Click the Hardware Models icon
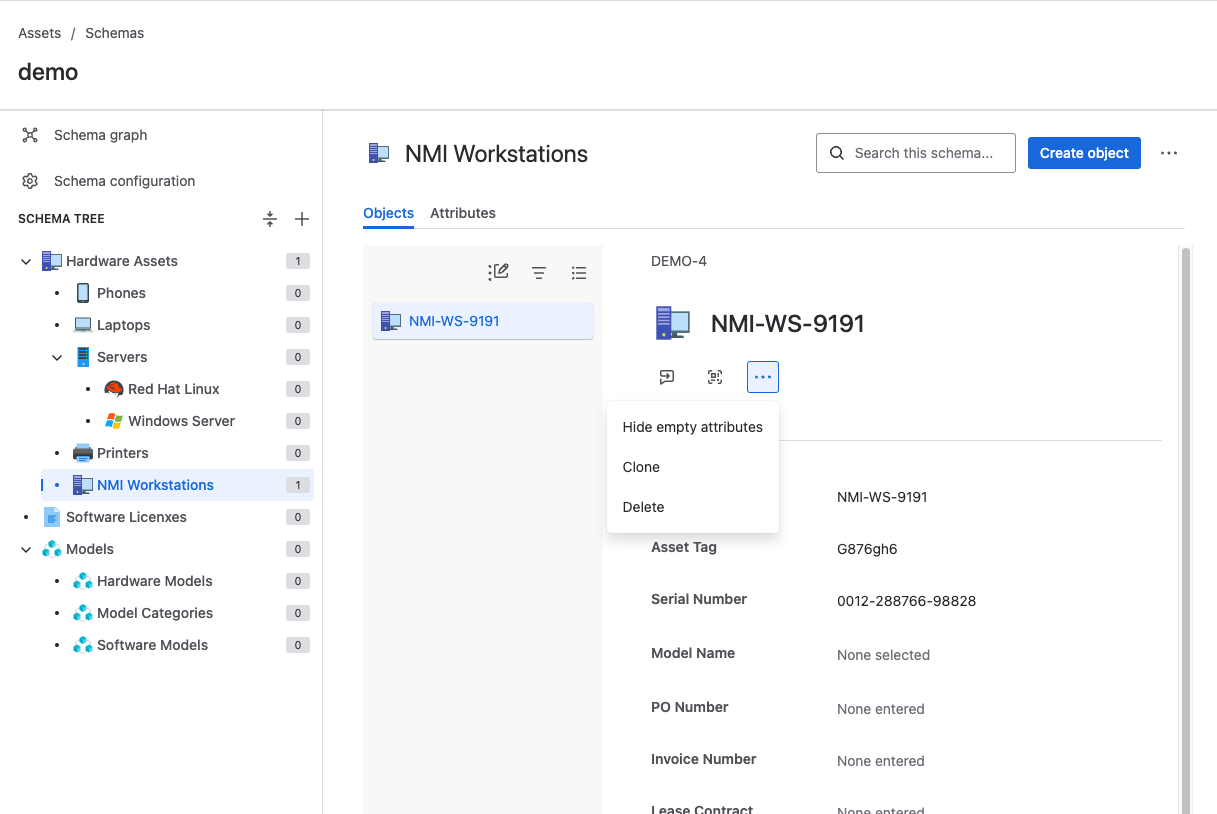The image size is (1217, 814). 83,581
